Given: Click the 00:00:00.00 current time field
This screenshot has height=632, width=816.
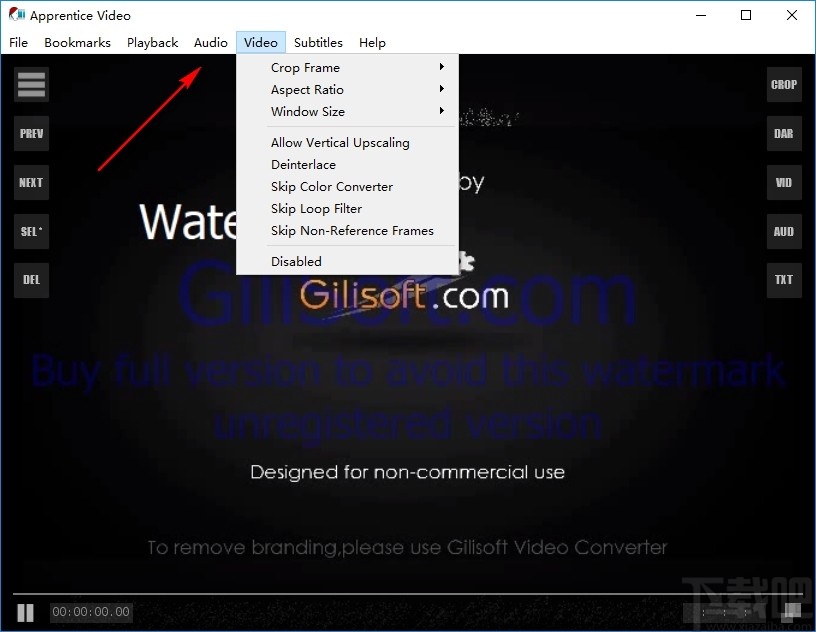Looking at the screenshot, I should point(91,612).
